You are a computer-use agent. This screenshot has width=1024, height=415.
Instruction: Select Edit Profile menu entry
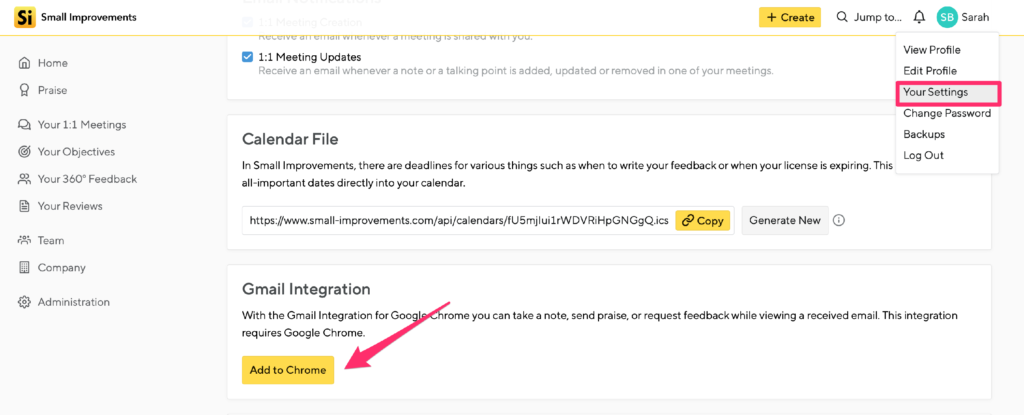(x=929, y=71)
